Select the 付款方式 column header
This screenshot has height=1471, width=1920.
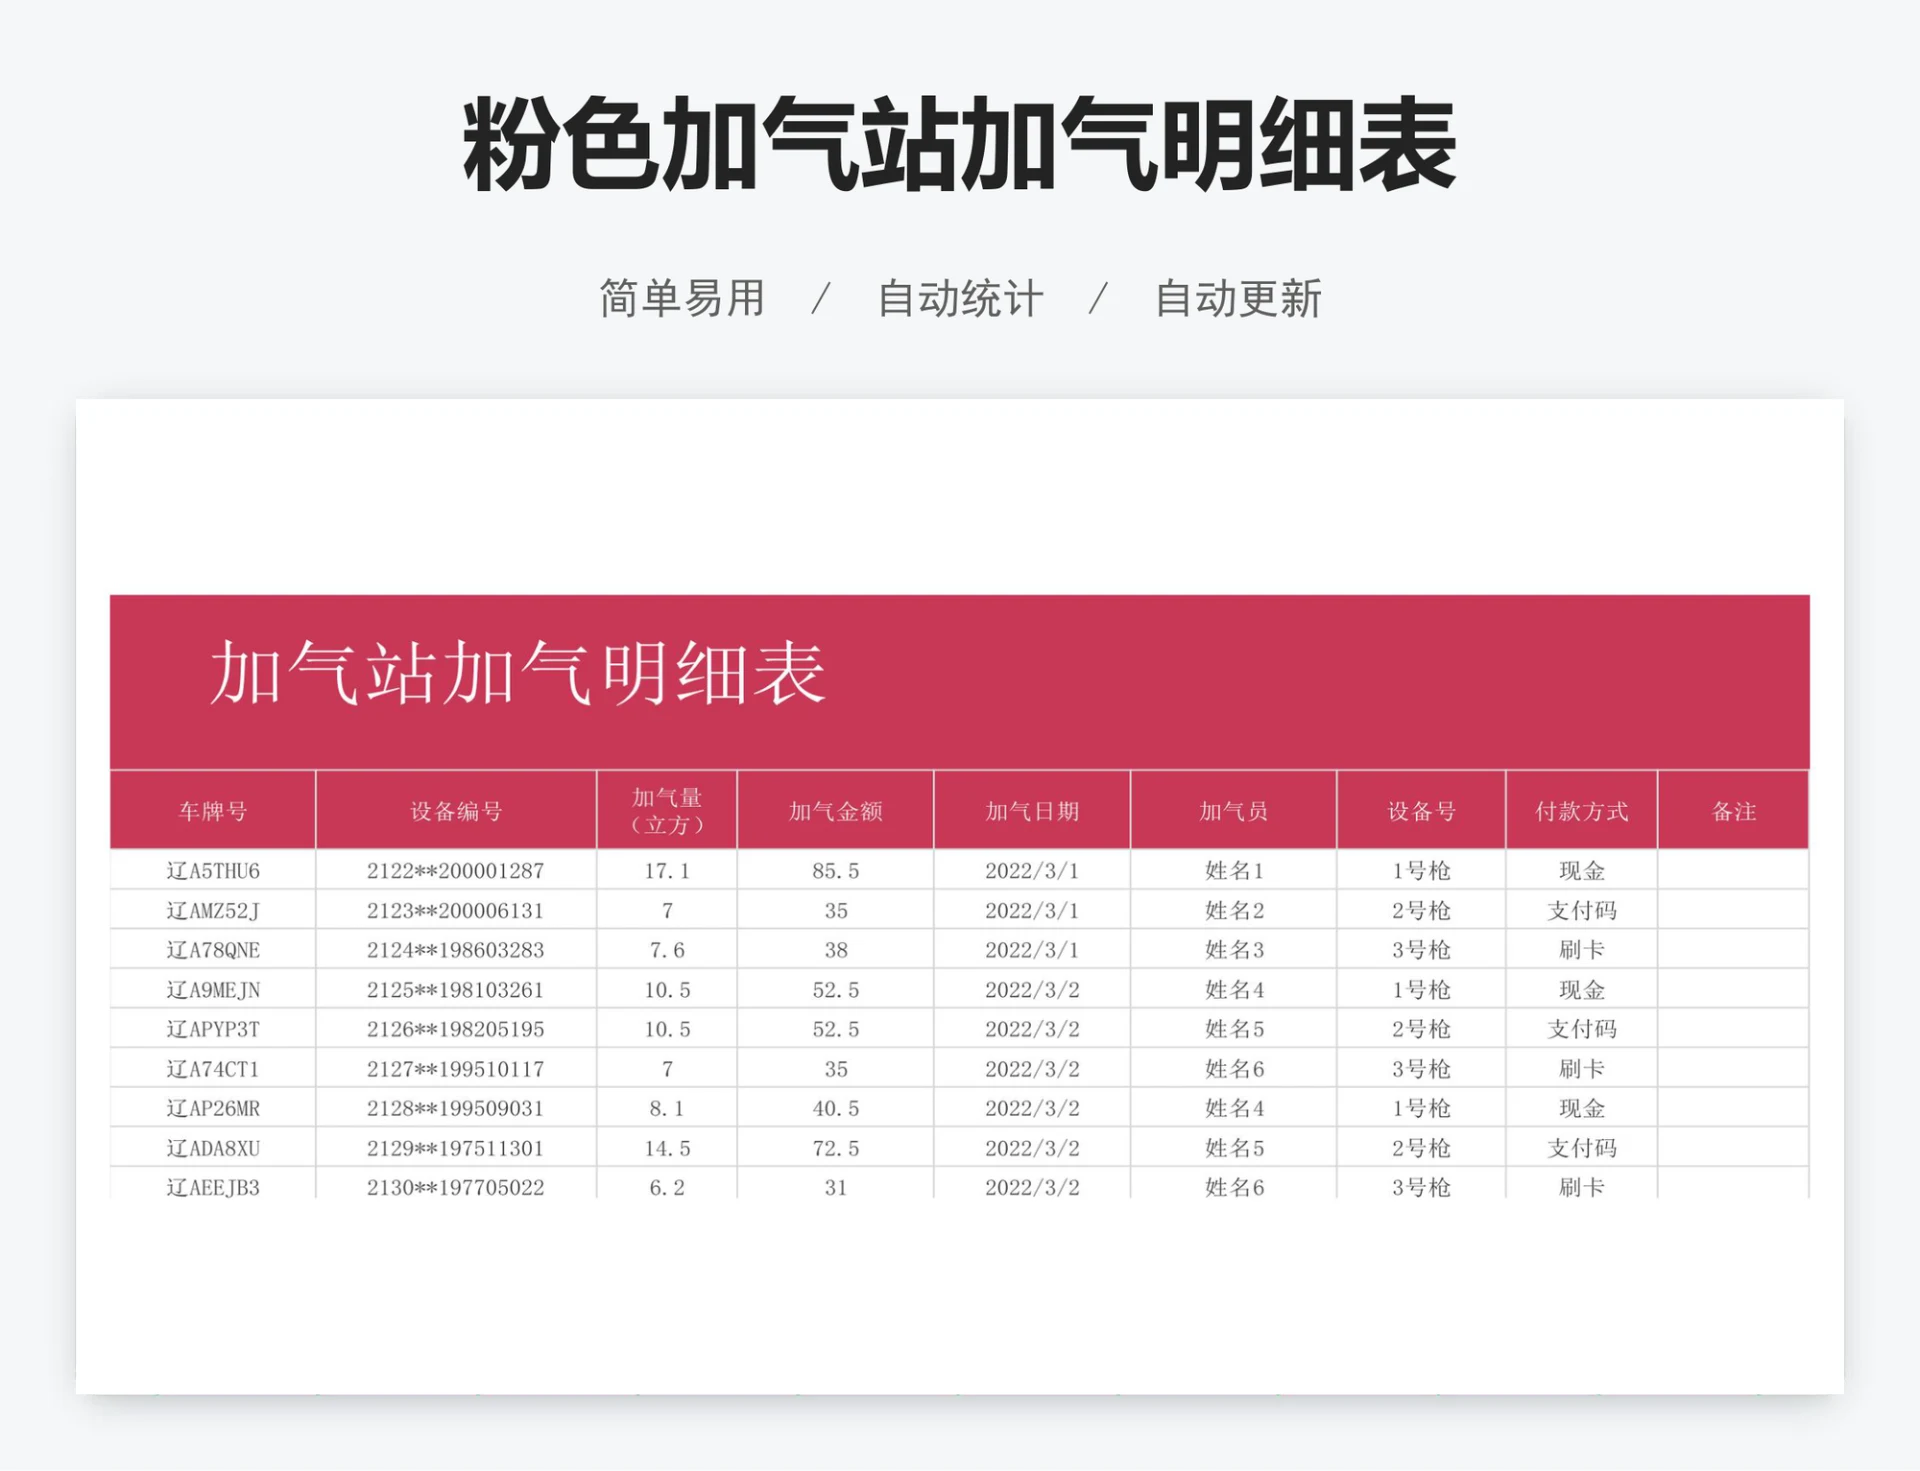pyautogui.click(x=1580, y=812)
